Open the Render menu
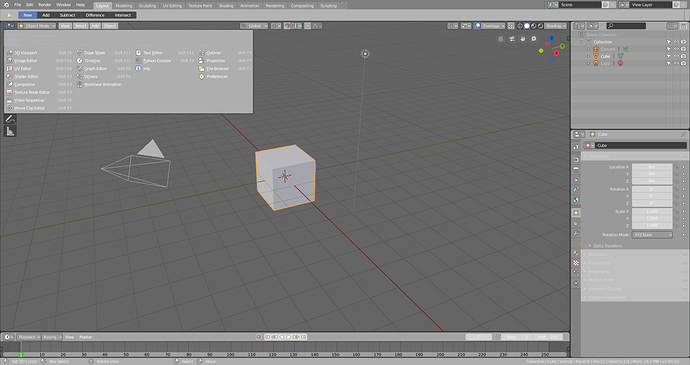Image resolution: width=690 pixels, height=365 pixels. 44,5
